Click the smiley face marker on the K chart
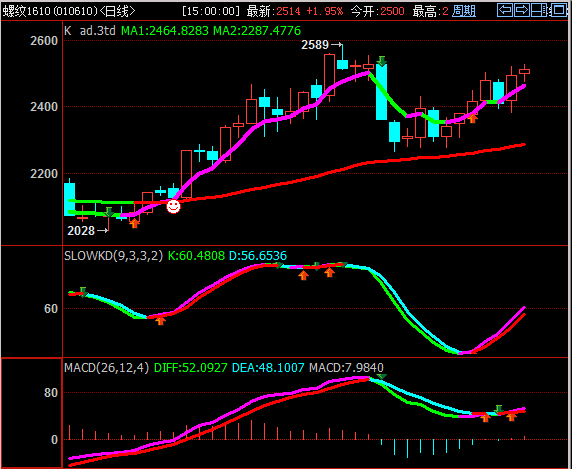572x469 pixels. (x=173, y=206)
